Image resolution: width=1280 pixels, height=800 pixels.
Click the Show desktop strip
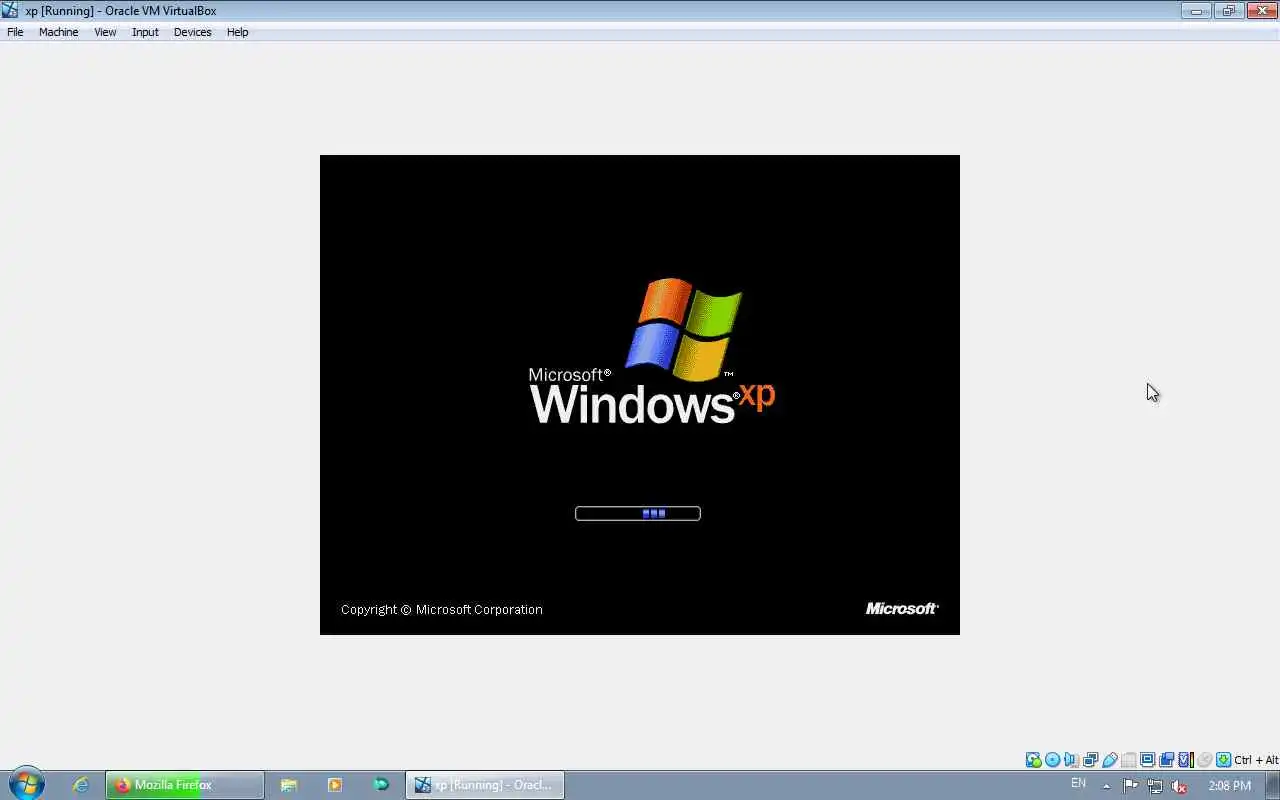1272,785
